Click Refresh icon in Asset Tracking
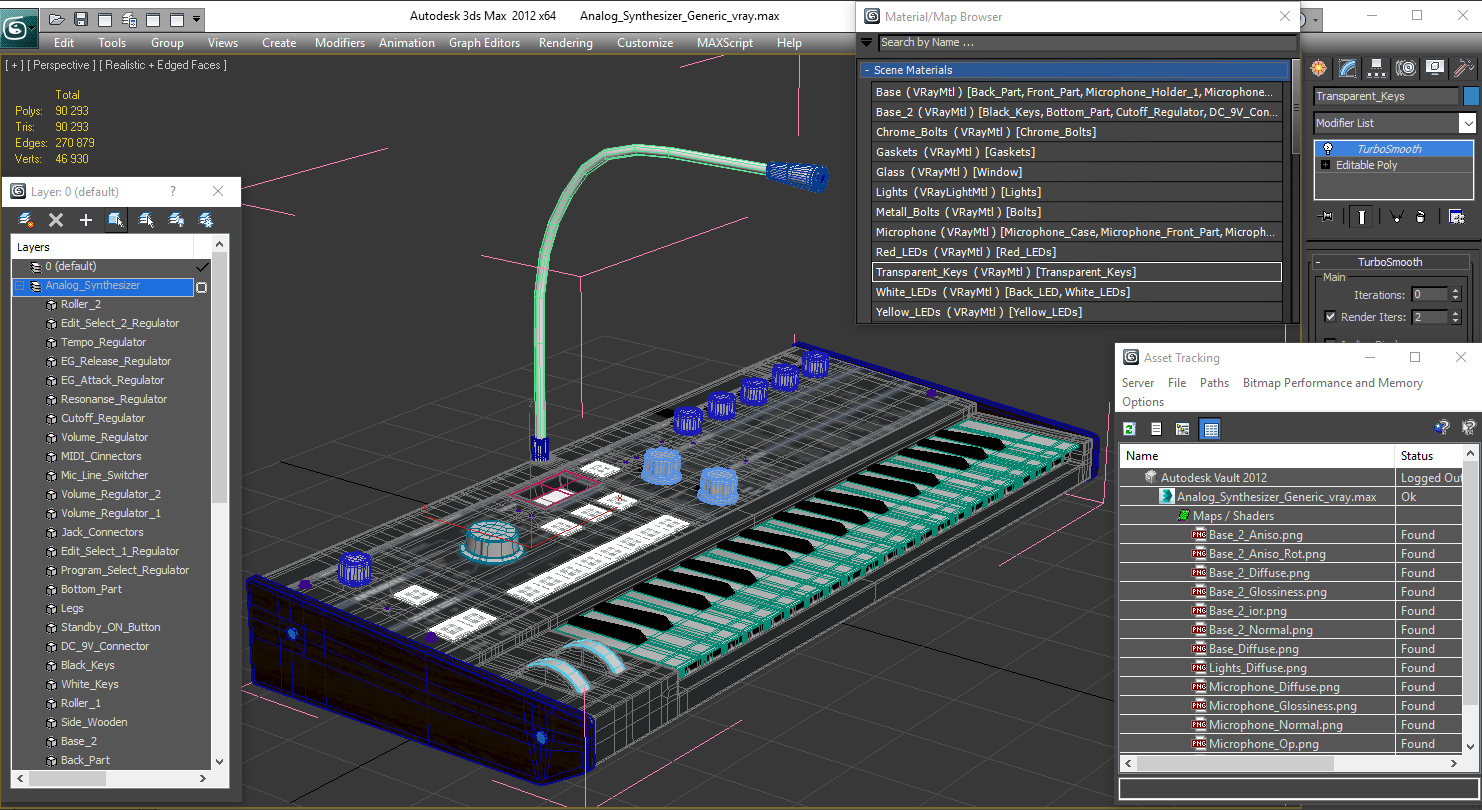1482x810 pixels. [x=1129, y=429]
